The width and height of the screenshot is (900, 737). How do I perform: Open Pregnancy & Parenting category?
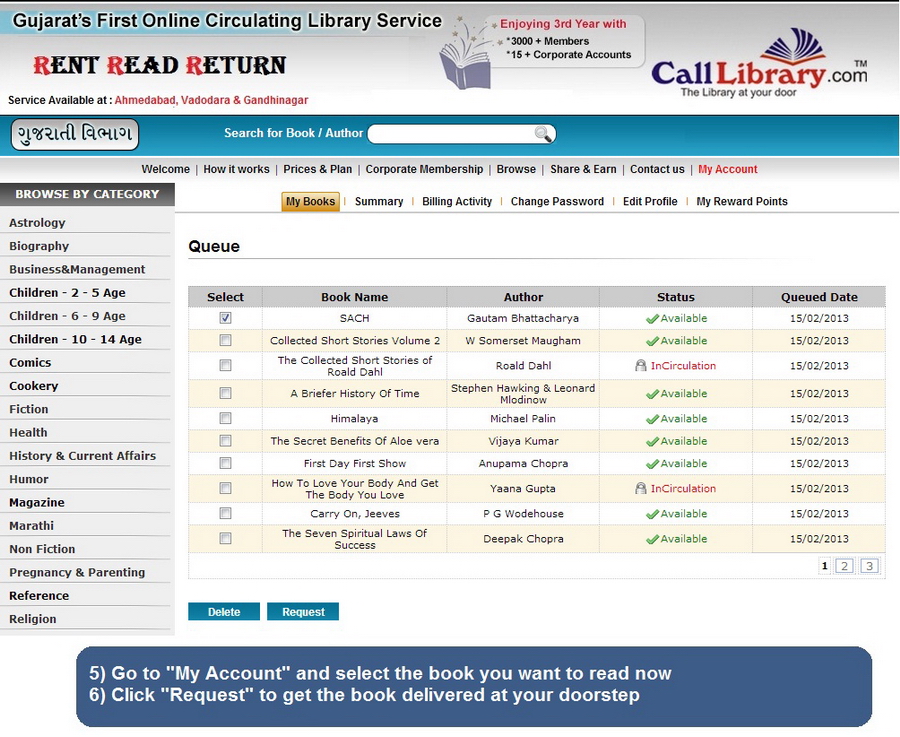point(77,572)
